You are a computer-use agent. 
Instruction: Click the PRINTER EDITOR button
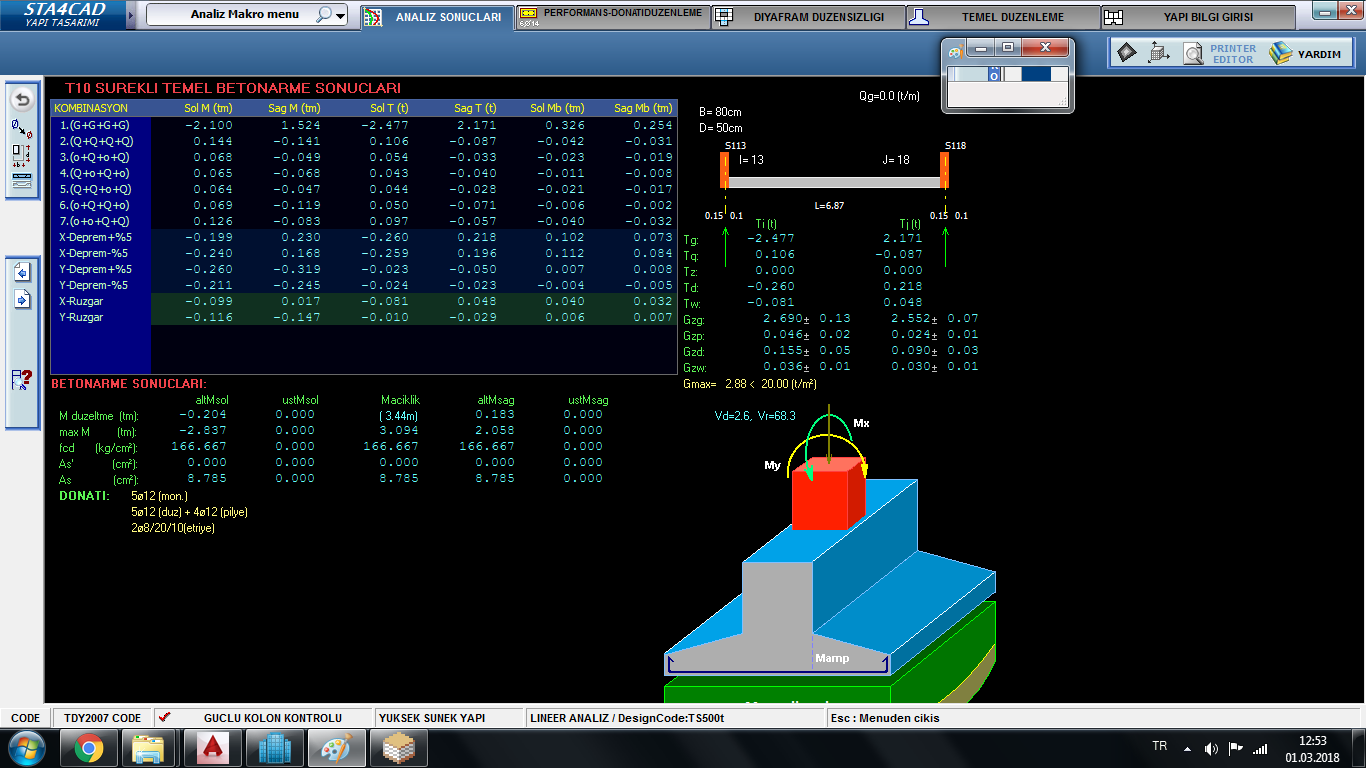[x=1233, y=54]
